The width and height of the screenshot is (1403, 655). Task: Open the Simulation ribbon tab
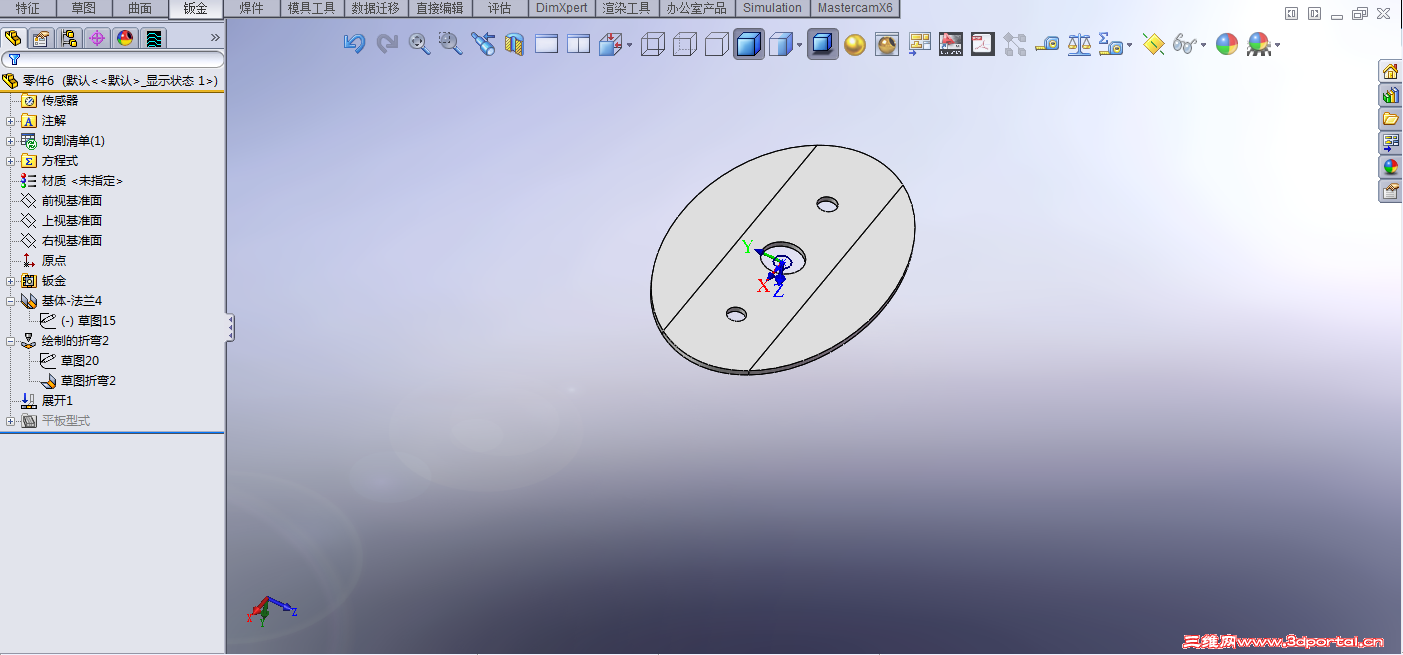[x=772, y=8]
